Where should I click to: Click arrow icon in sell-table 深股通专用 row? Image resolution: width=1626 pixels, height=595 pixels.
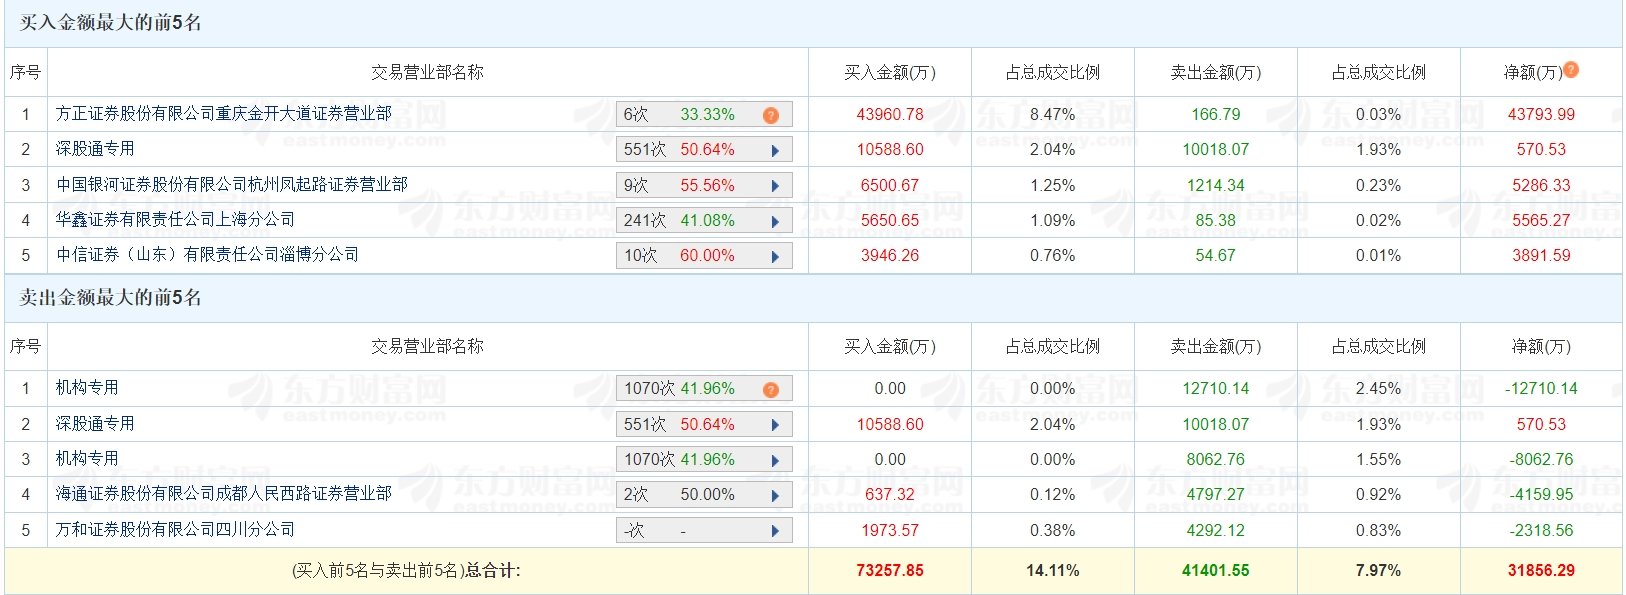pos(775,425)
